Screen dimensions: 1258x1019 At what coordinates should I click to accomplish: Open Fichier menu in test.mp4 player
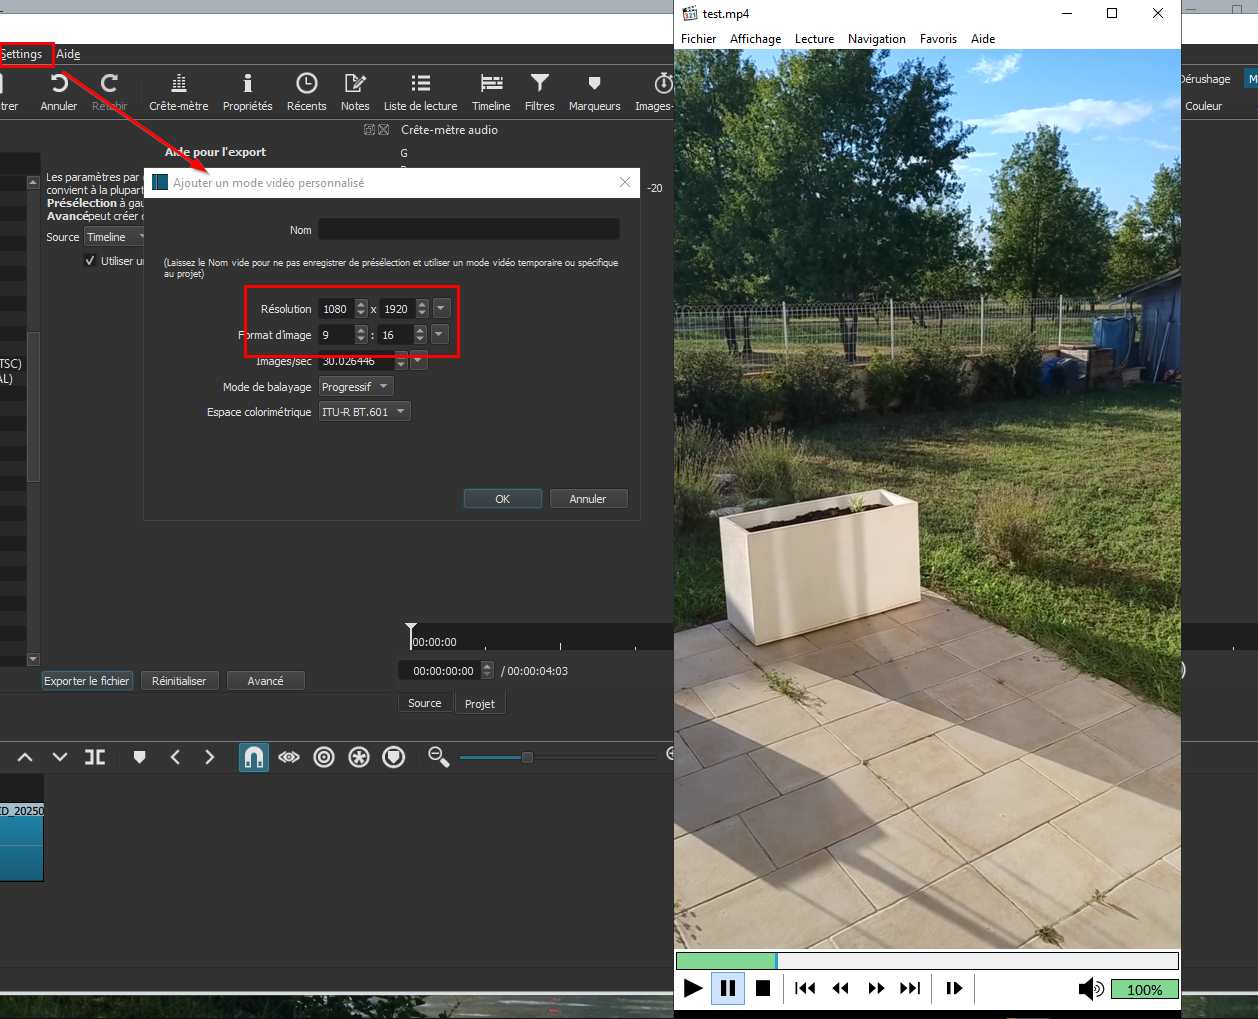point(698,39)
